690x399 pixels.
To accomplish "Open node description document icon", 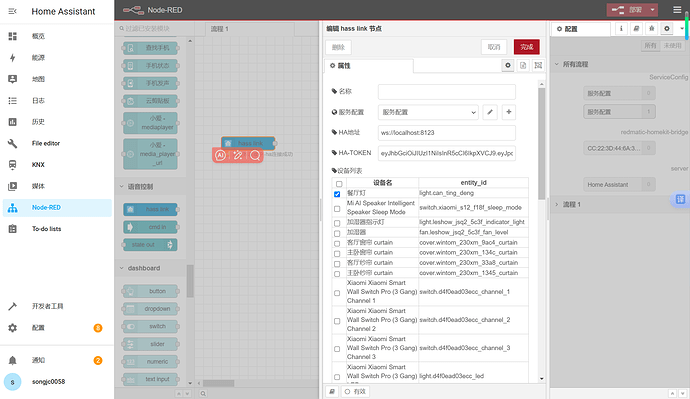I will 523,65.
